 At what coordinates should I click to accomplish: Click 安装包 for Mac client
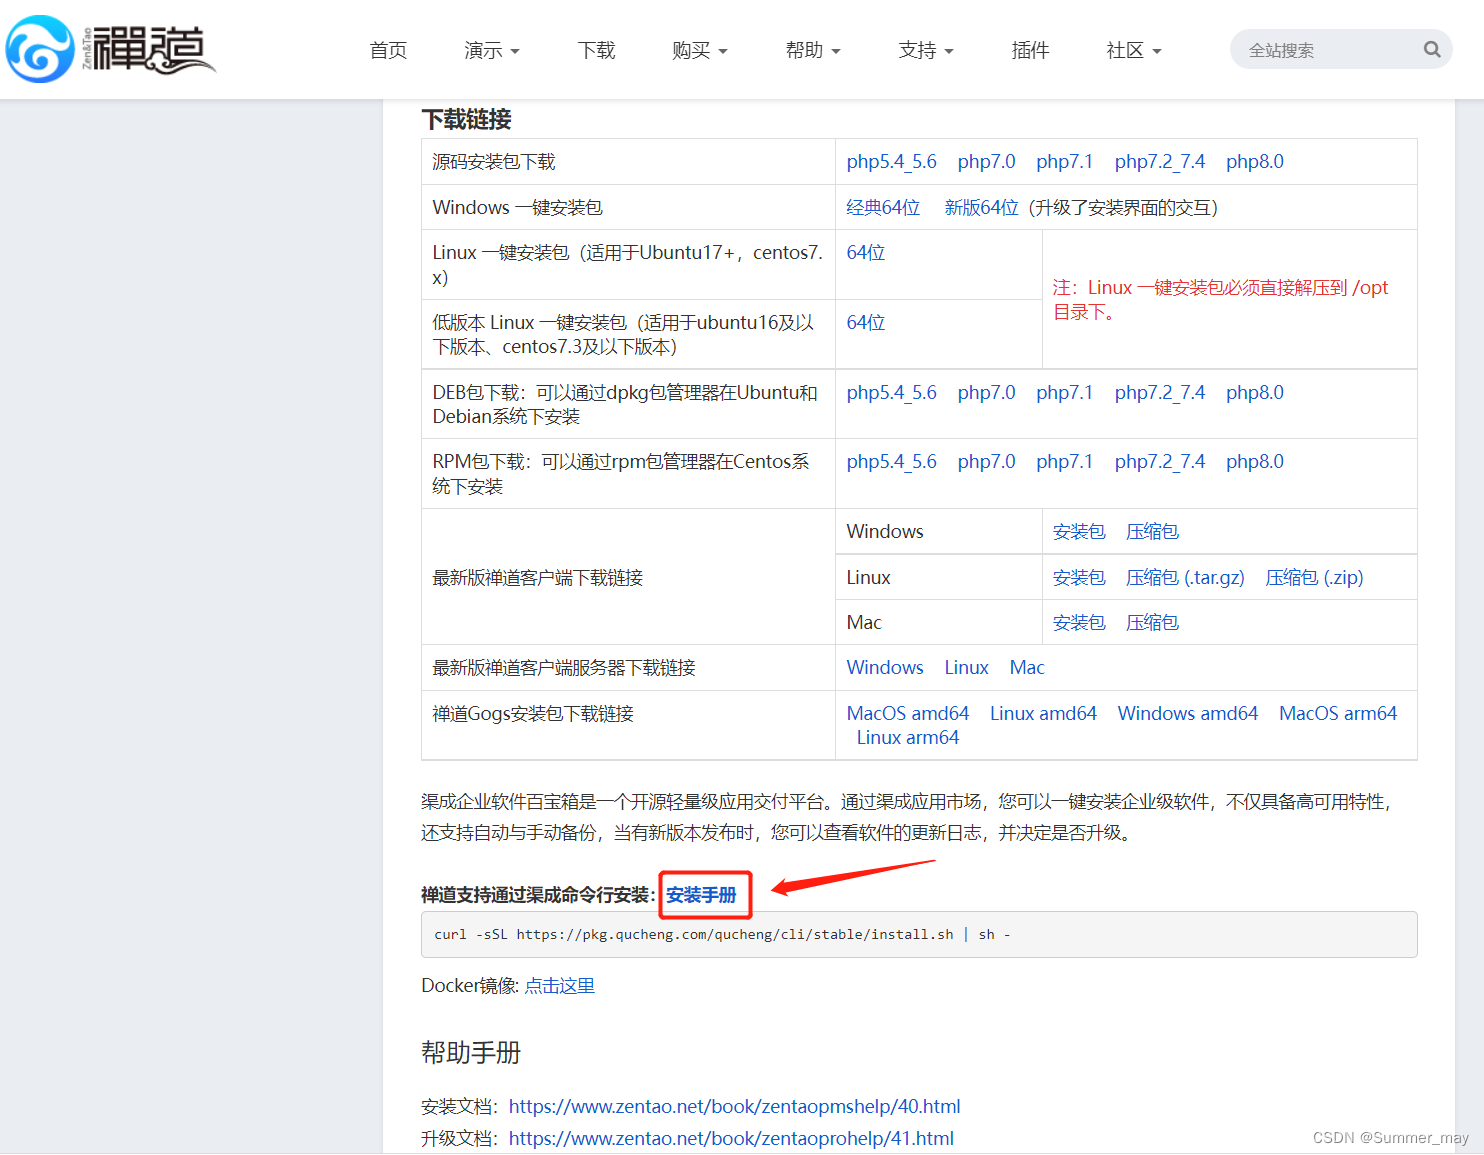click(1079, 623)
